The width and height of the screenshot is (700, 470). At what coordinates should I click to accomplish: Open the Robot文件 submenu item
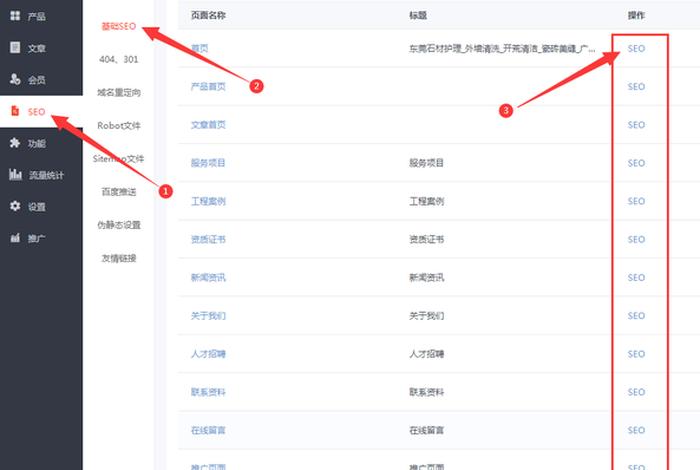[119, 125]
